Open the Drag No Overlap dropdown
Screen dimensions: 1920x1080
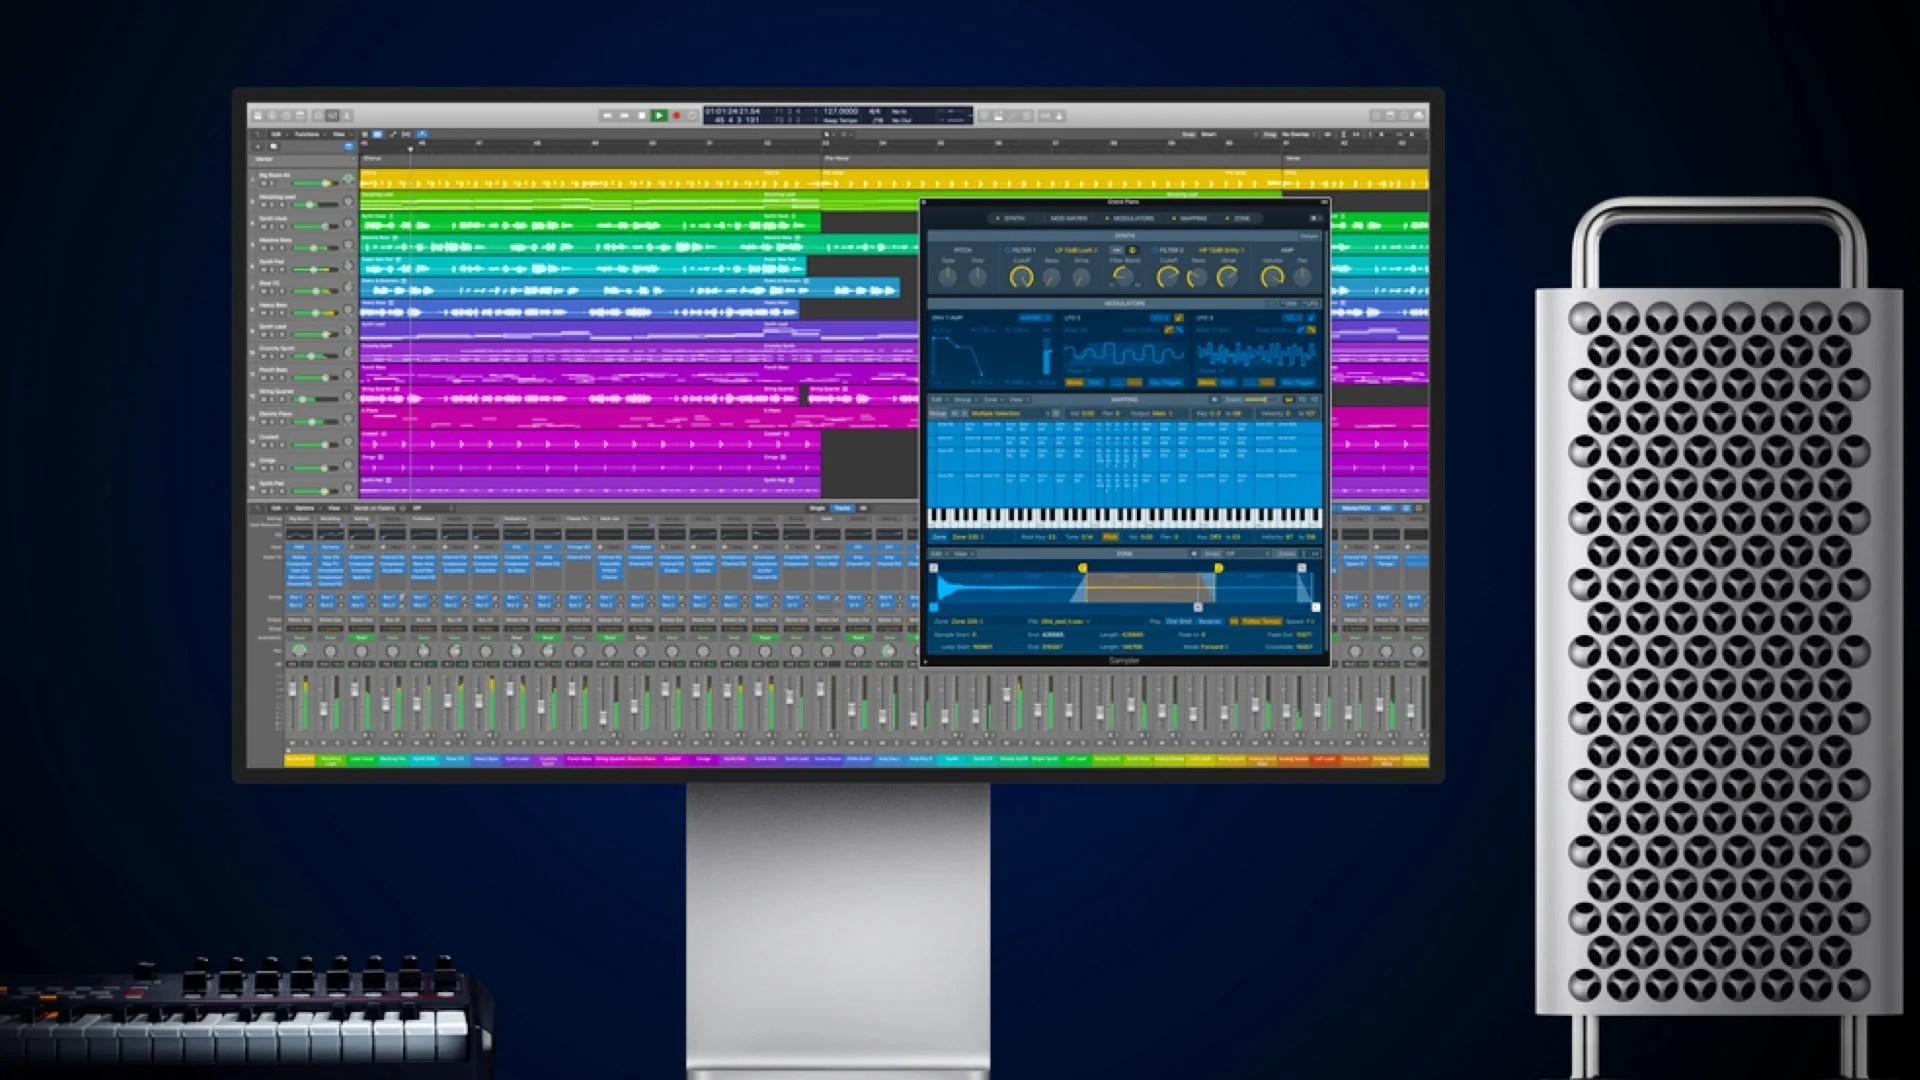(1295, 134)
